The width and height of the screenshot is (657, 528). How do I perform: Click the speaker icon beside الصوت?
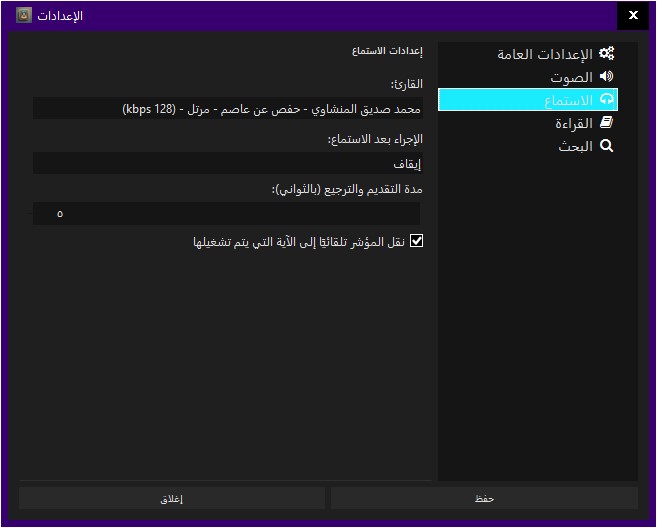click(606, 76)
